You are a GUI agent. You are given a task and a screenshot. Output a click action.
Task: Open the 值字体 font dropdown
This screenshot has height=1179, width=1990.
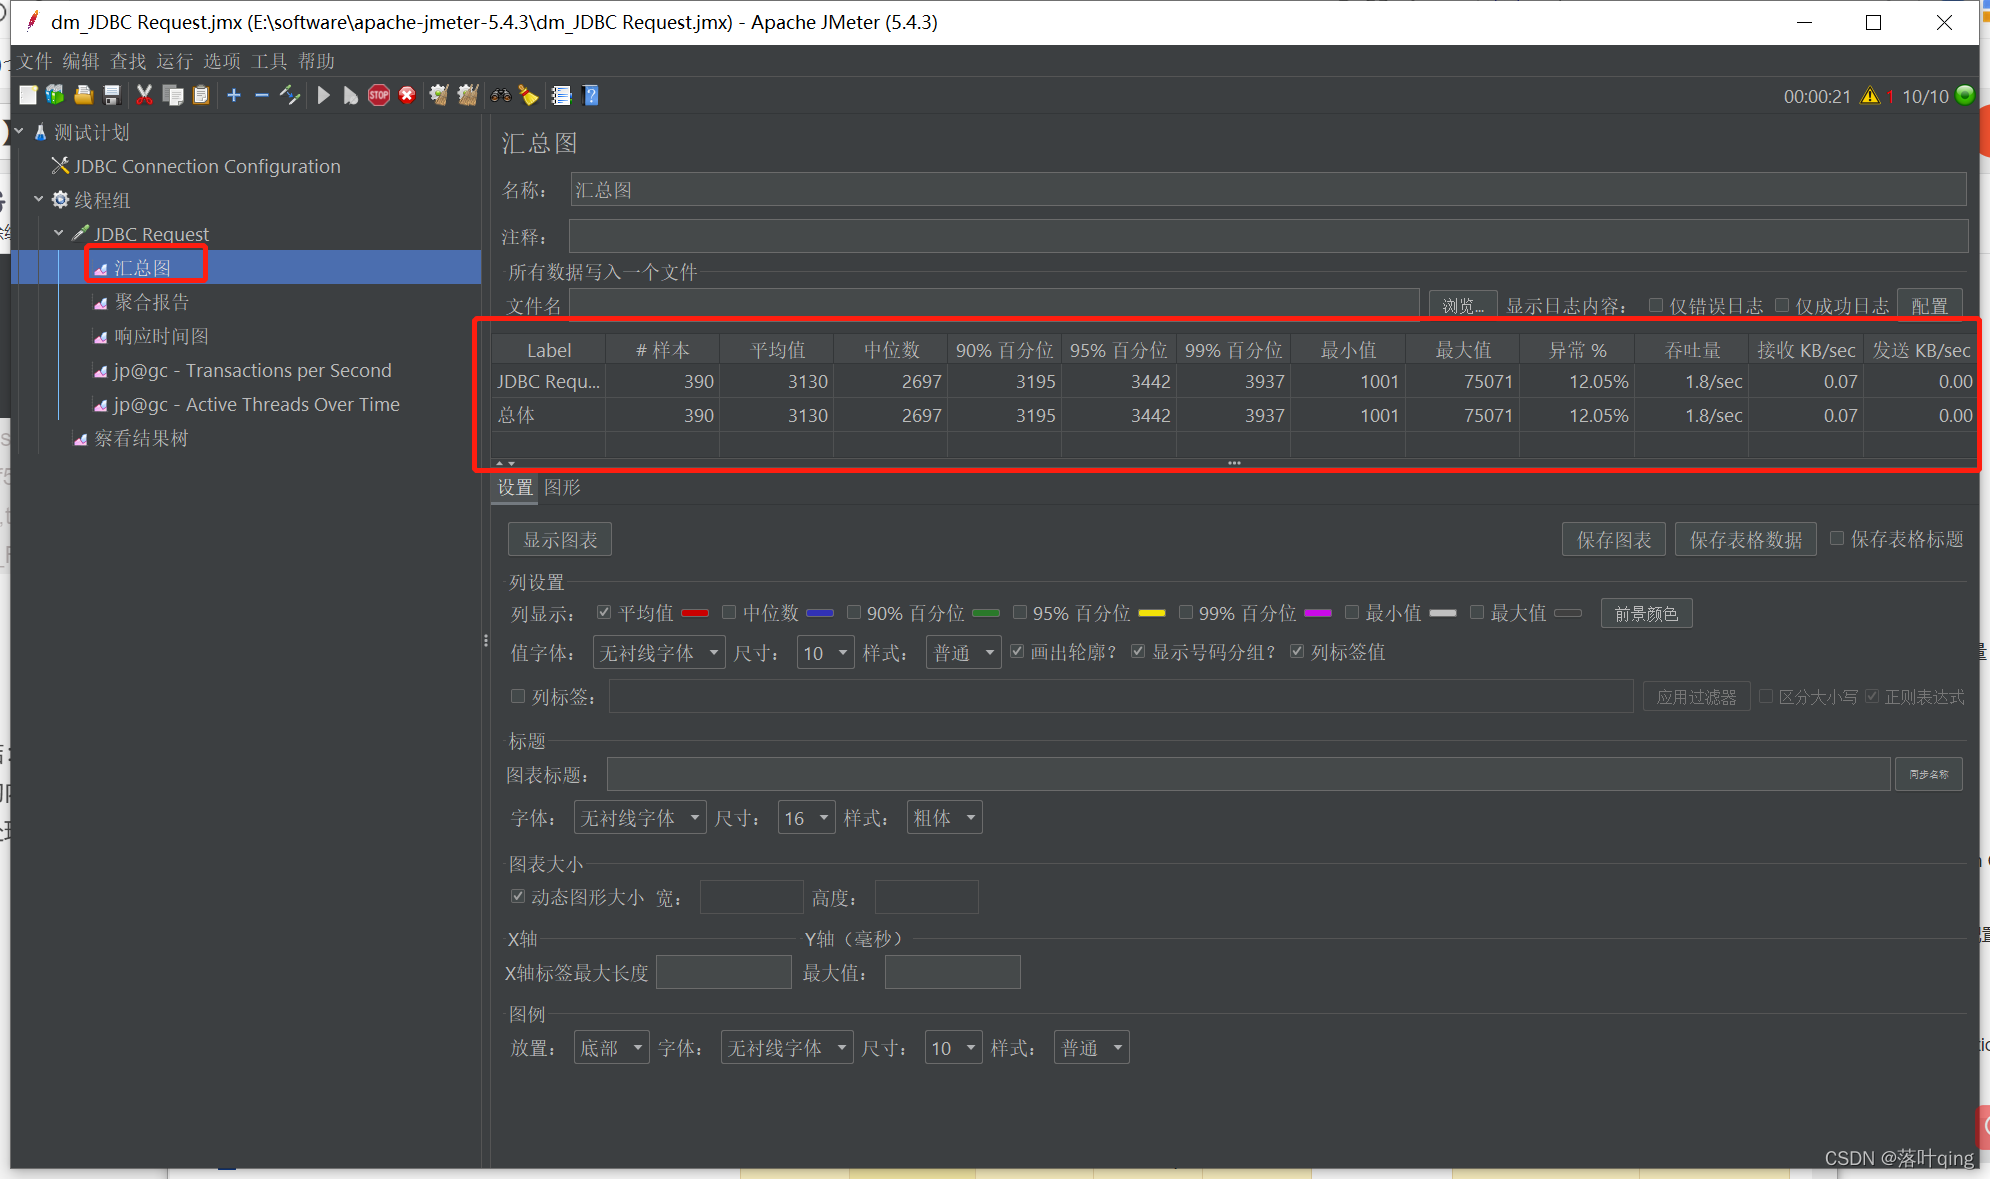click(658, 653)
